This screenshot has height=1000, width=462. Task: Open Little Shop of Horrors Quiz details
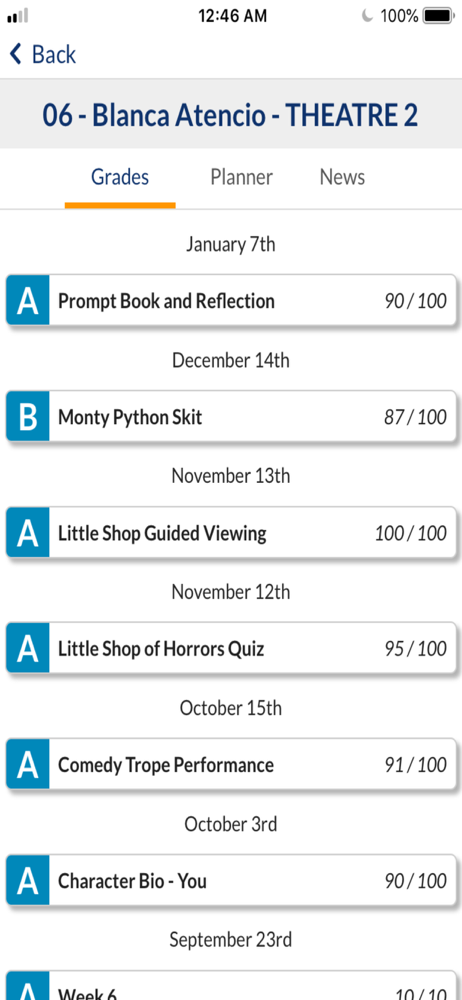[232, 649]
